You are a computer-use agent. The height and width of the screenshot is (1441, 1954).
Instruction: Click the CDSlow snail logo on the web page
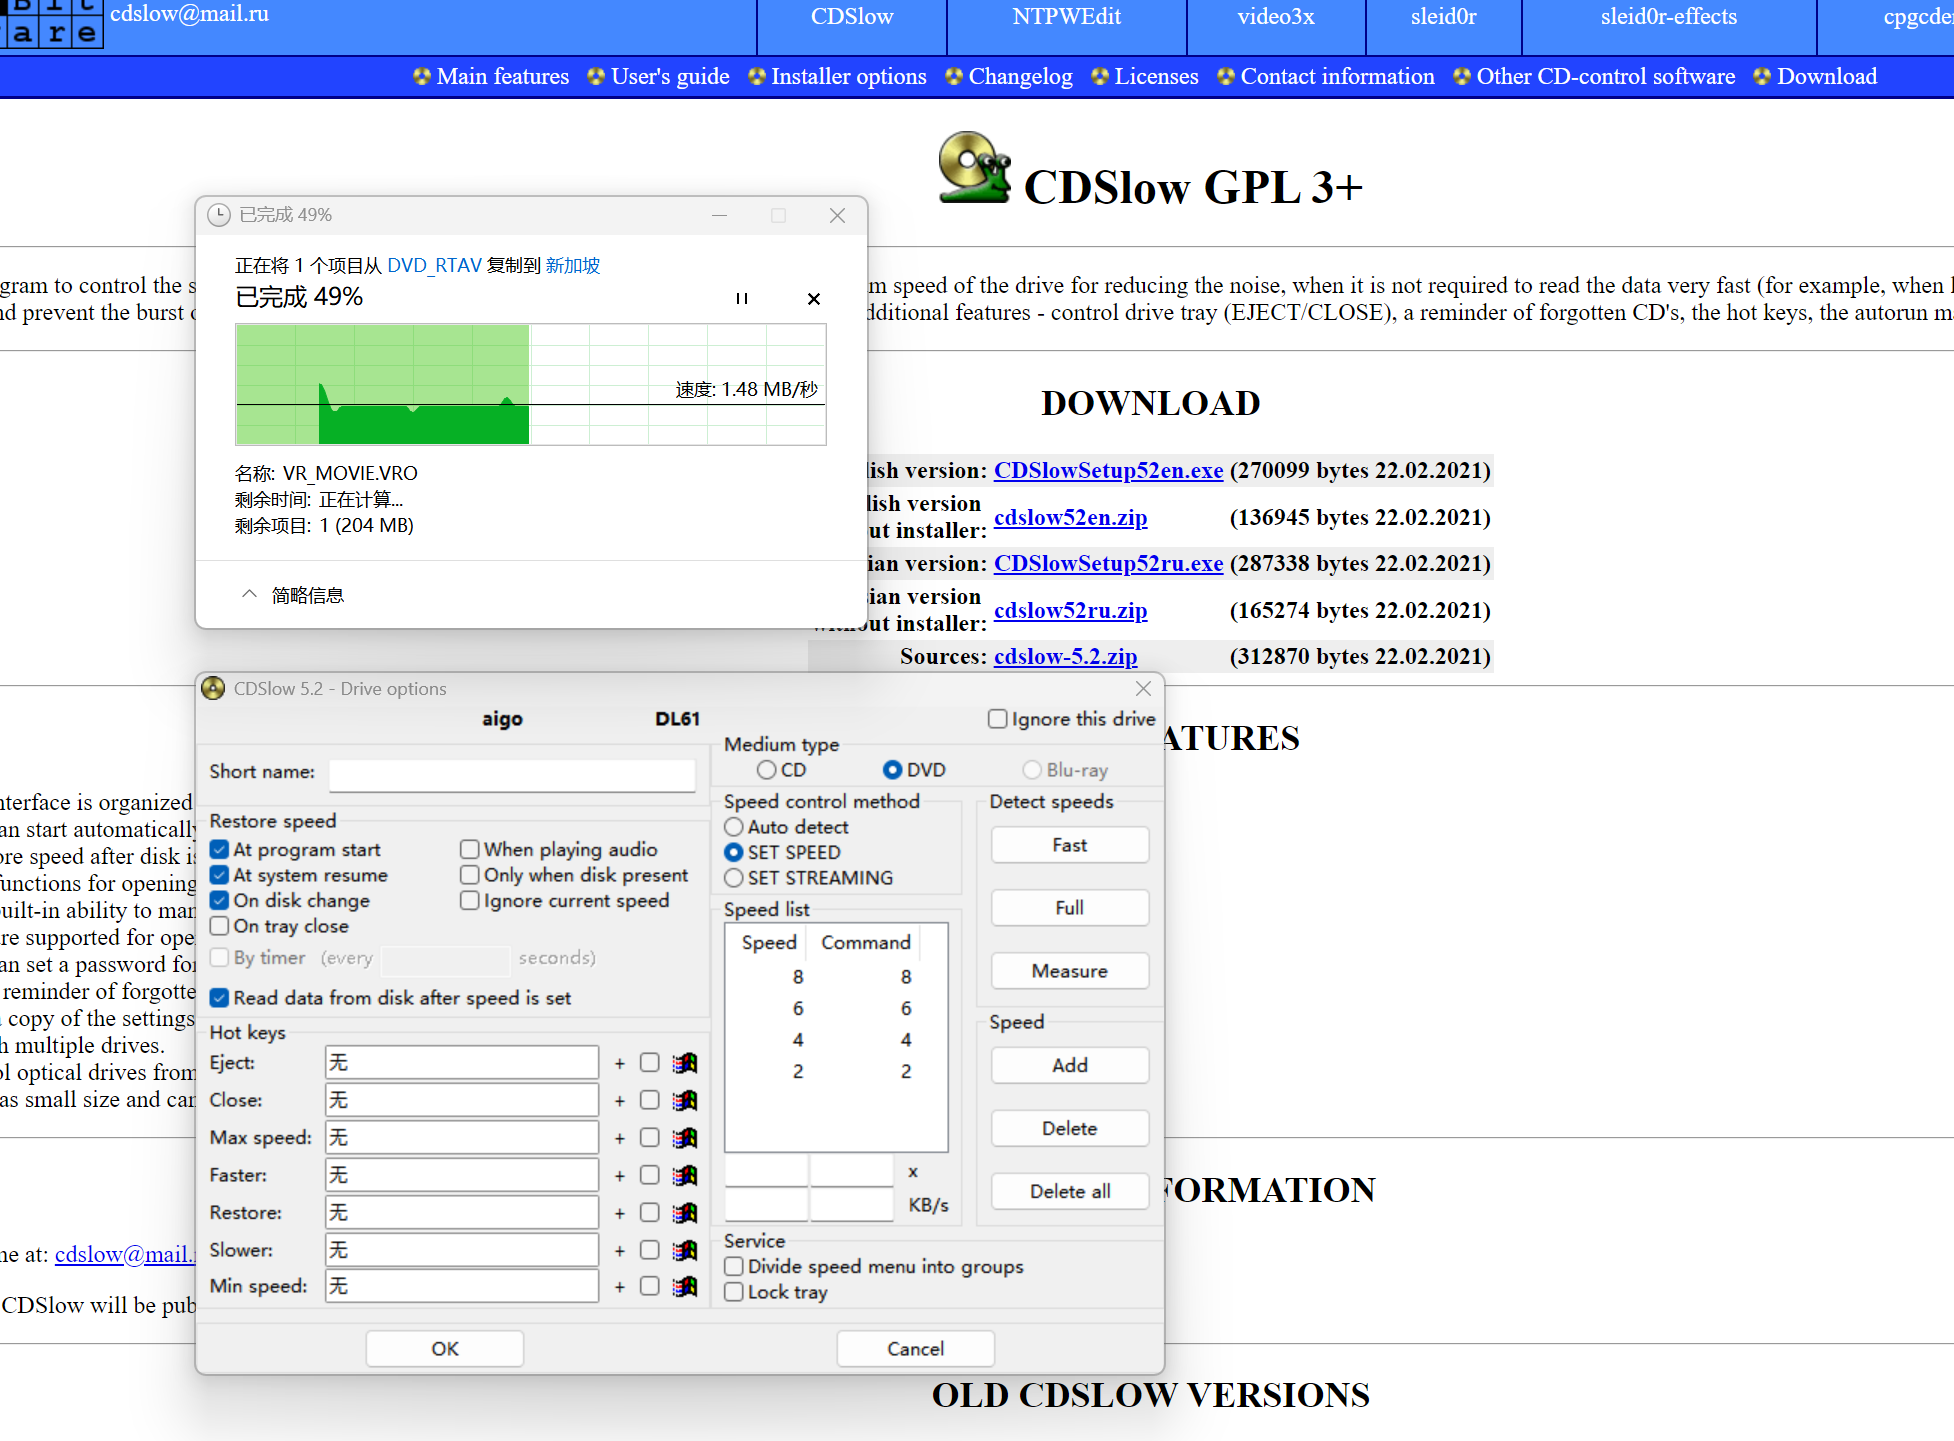pyautogui.click(x=974, y=168)
